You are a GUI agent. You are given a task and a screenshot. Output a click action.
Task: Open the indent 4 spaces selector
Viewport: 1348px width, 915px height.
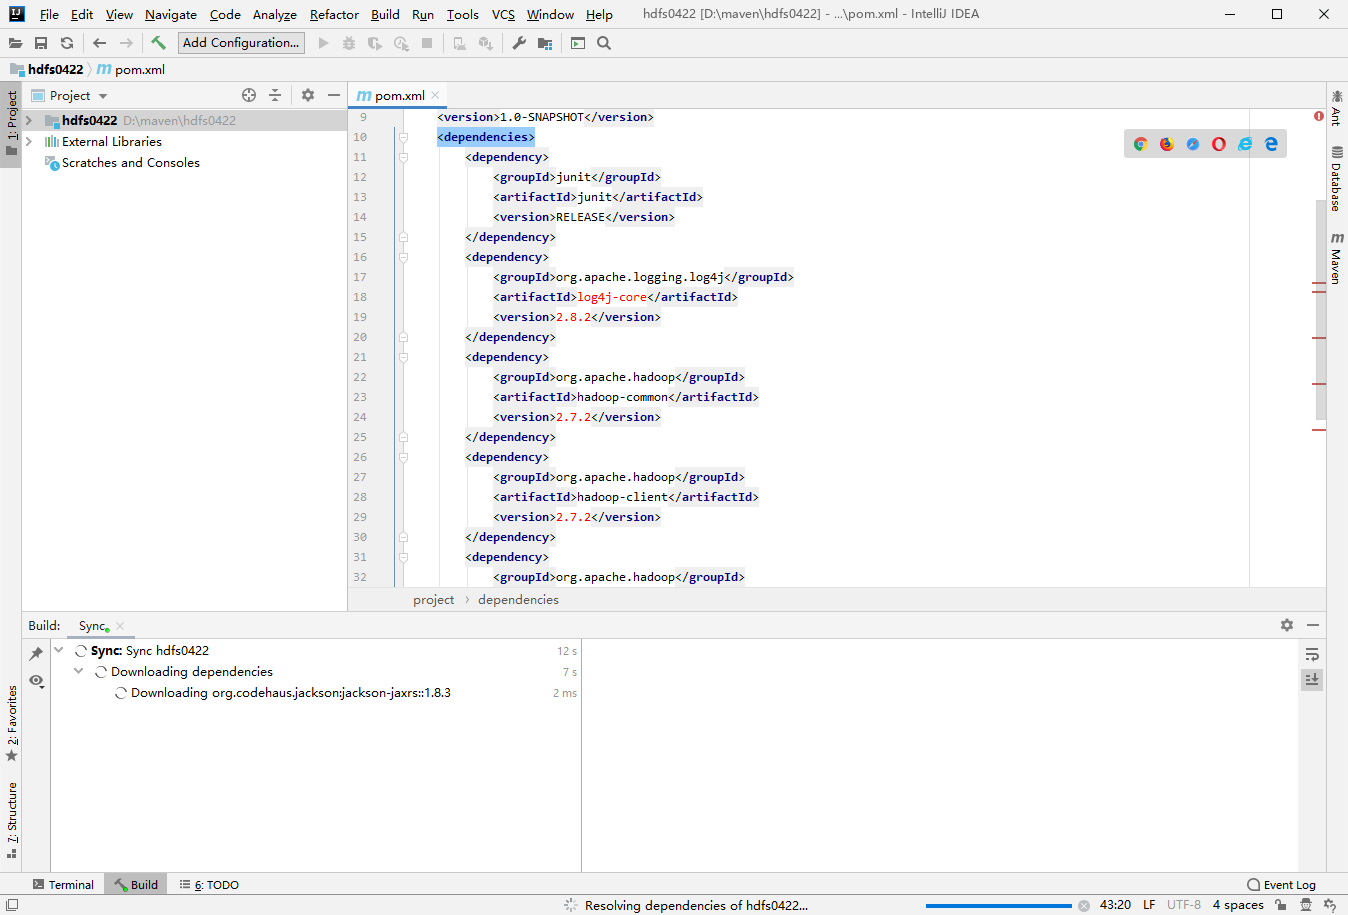click(x=1238, y=905)
